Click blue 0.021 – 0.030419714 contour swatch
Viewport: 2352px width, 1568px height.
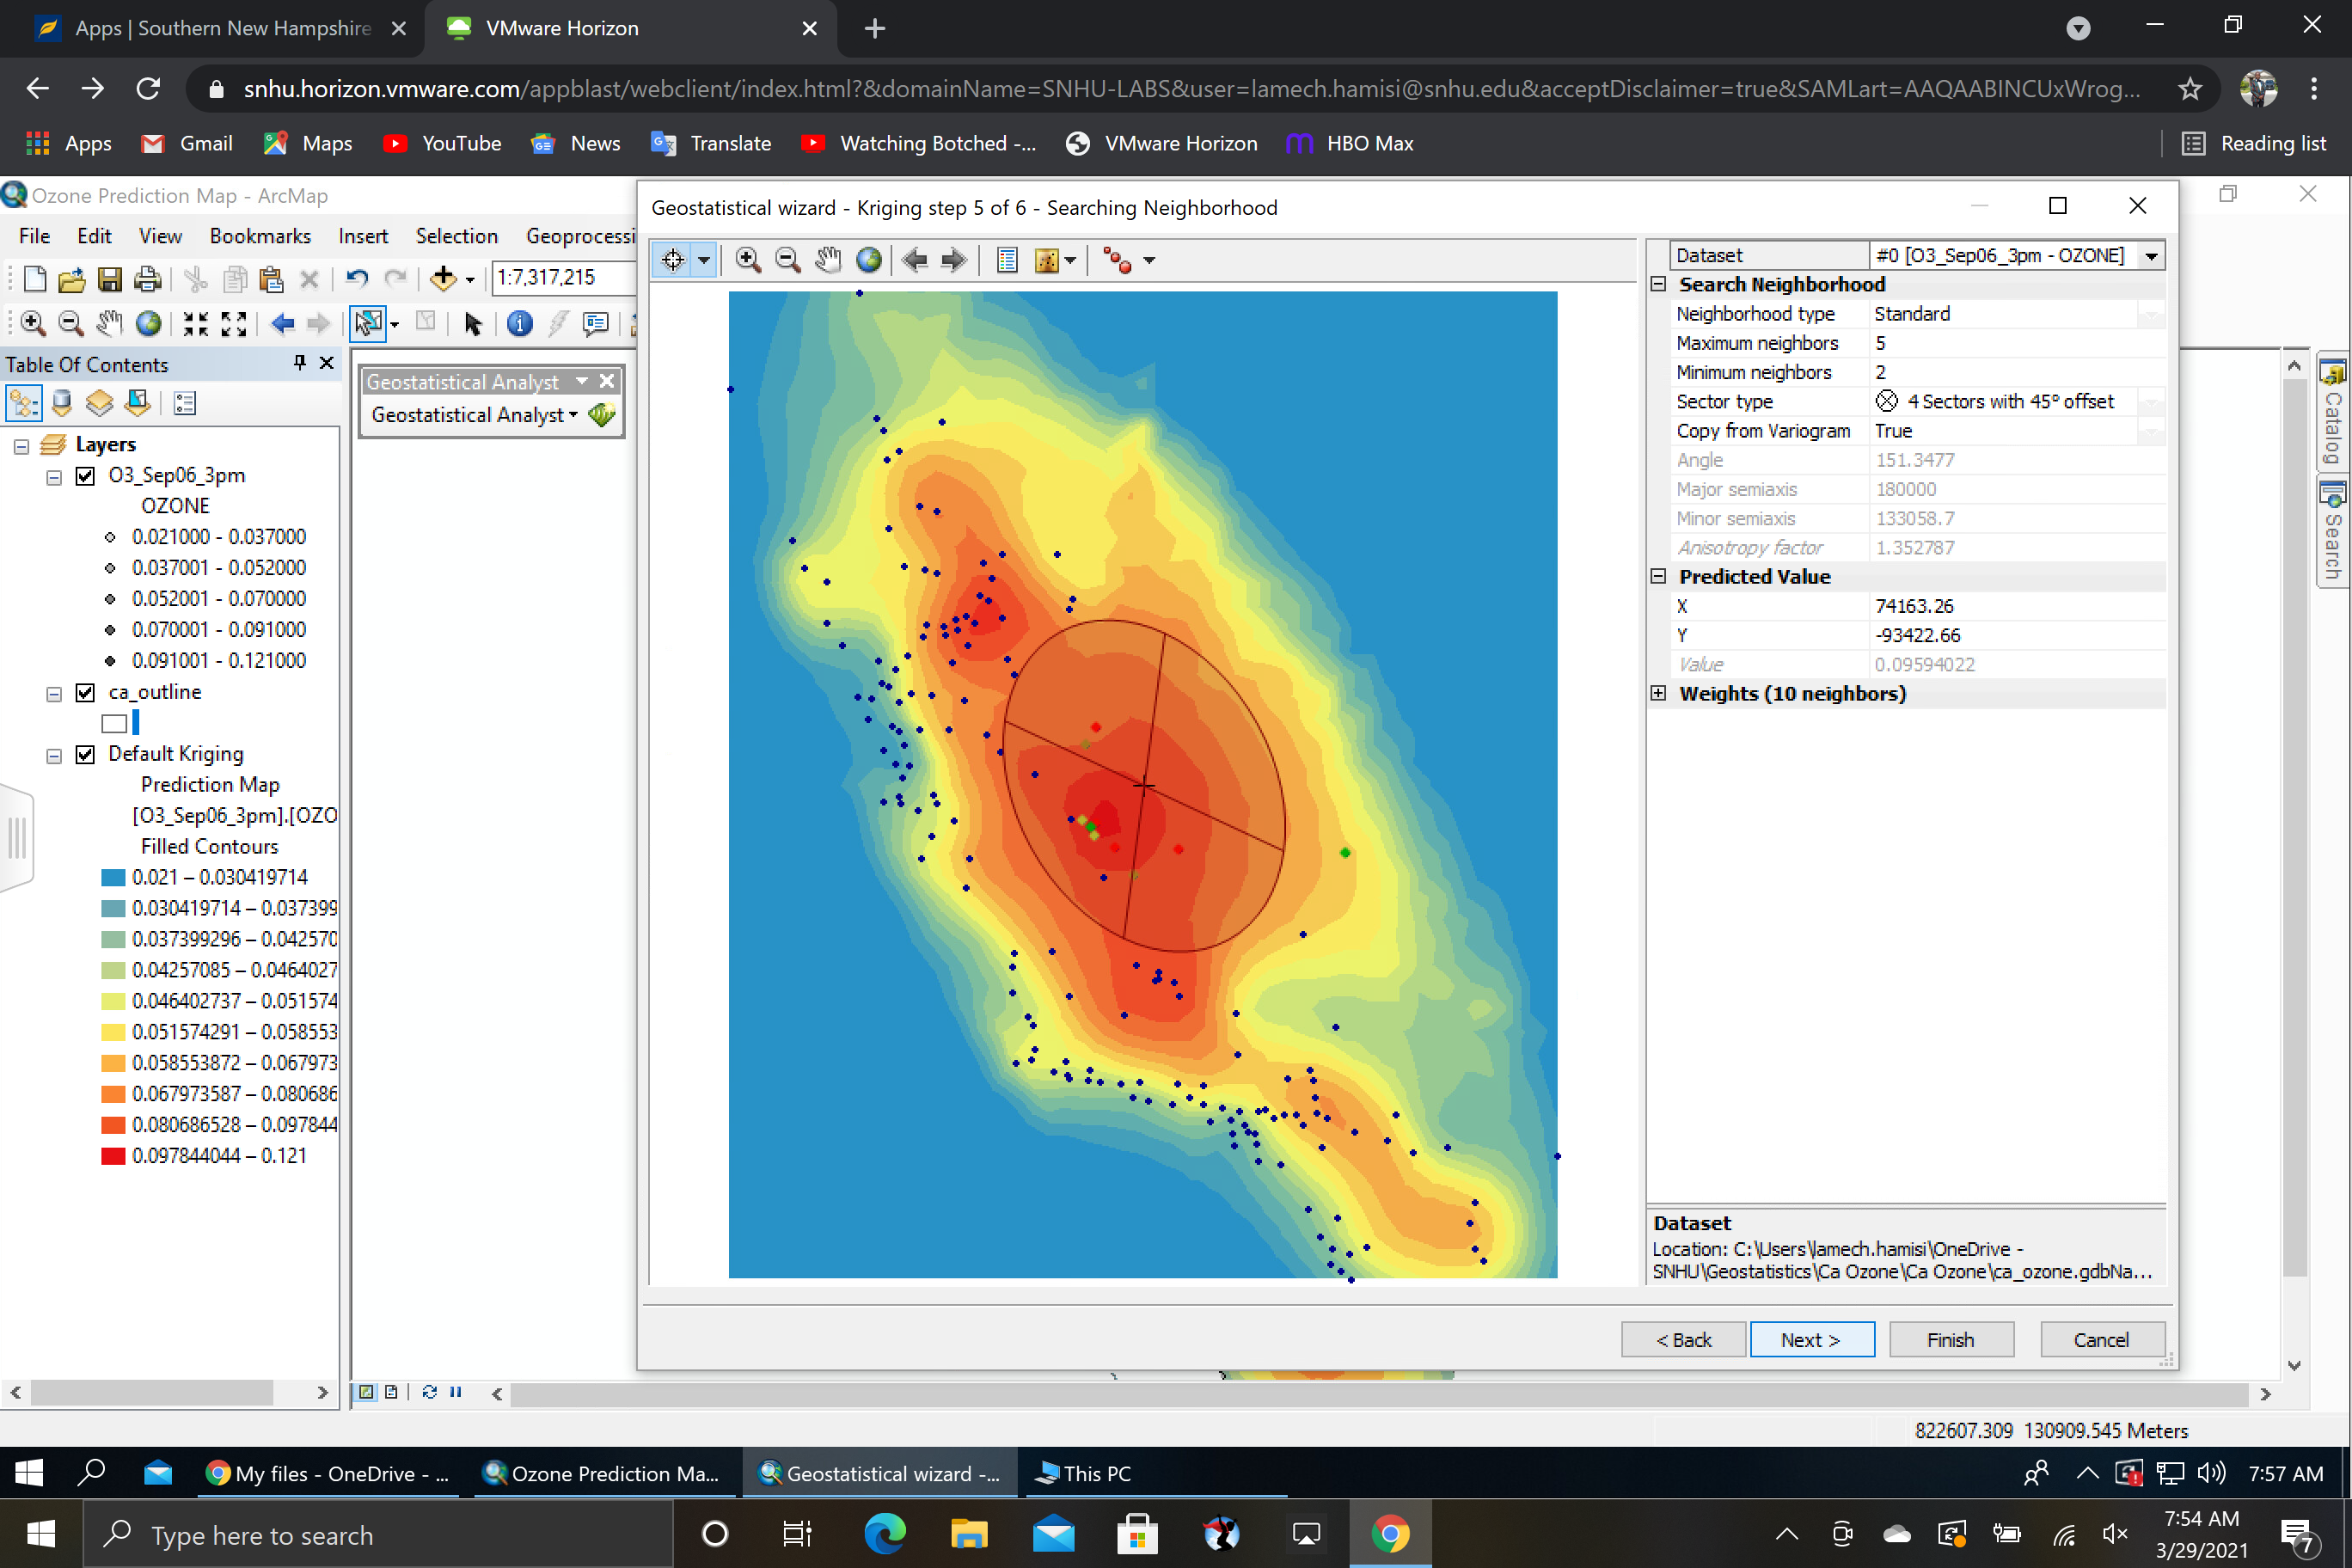[113, 878]
